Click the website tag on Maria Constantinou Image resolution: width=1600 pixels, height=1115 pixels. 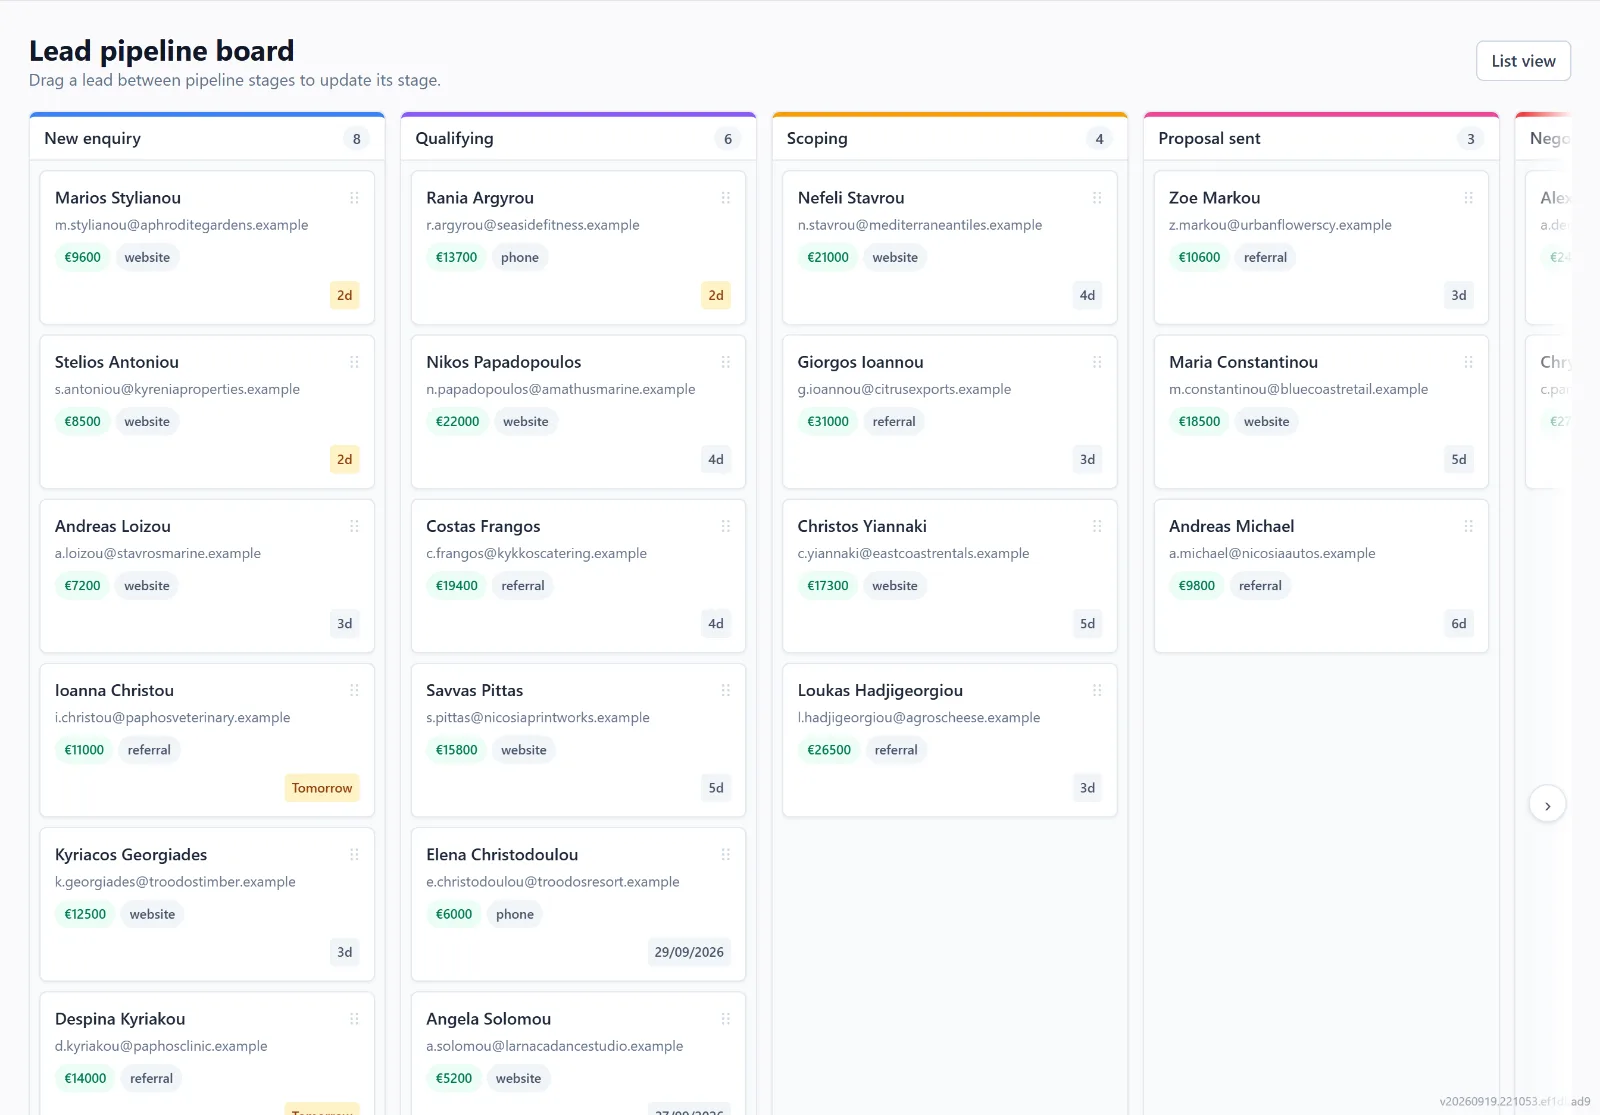tap(1266, 422)
